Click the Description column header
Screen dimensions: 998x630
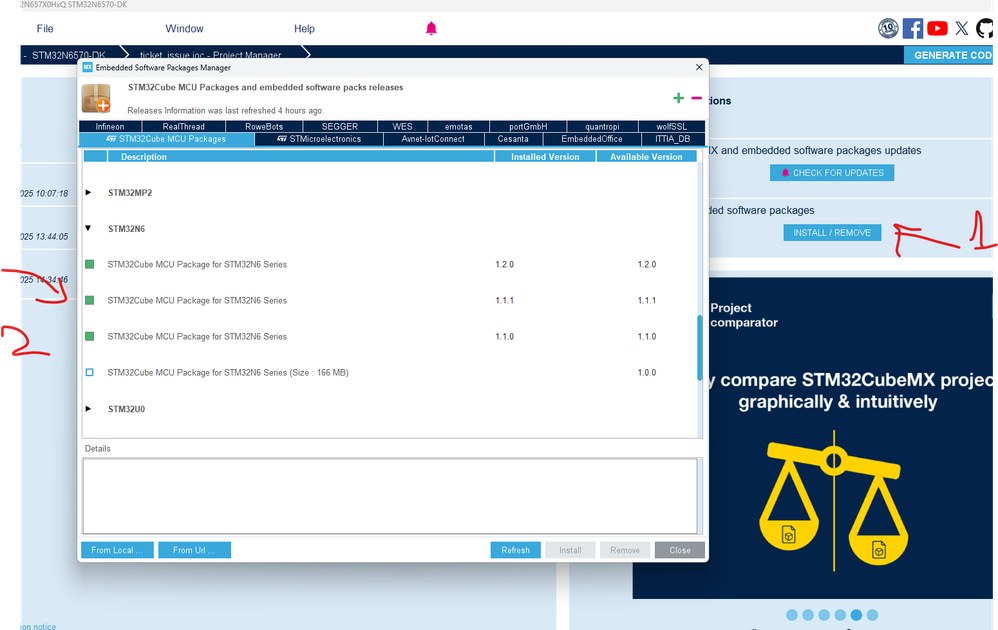coord(301,157)
